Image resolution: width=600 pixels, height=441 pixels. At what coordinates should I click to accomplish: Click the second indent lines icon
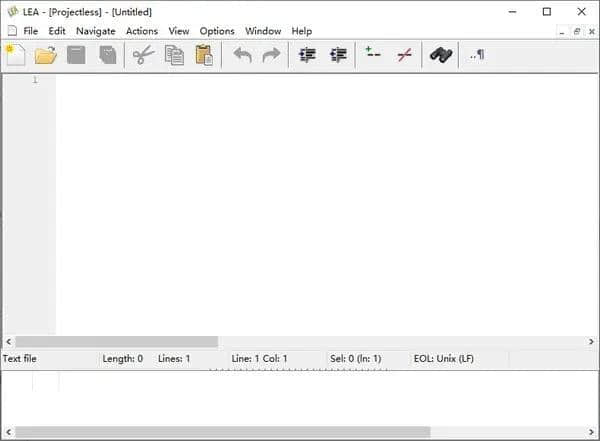[x=338, y=55]
